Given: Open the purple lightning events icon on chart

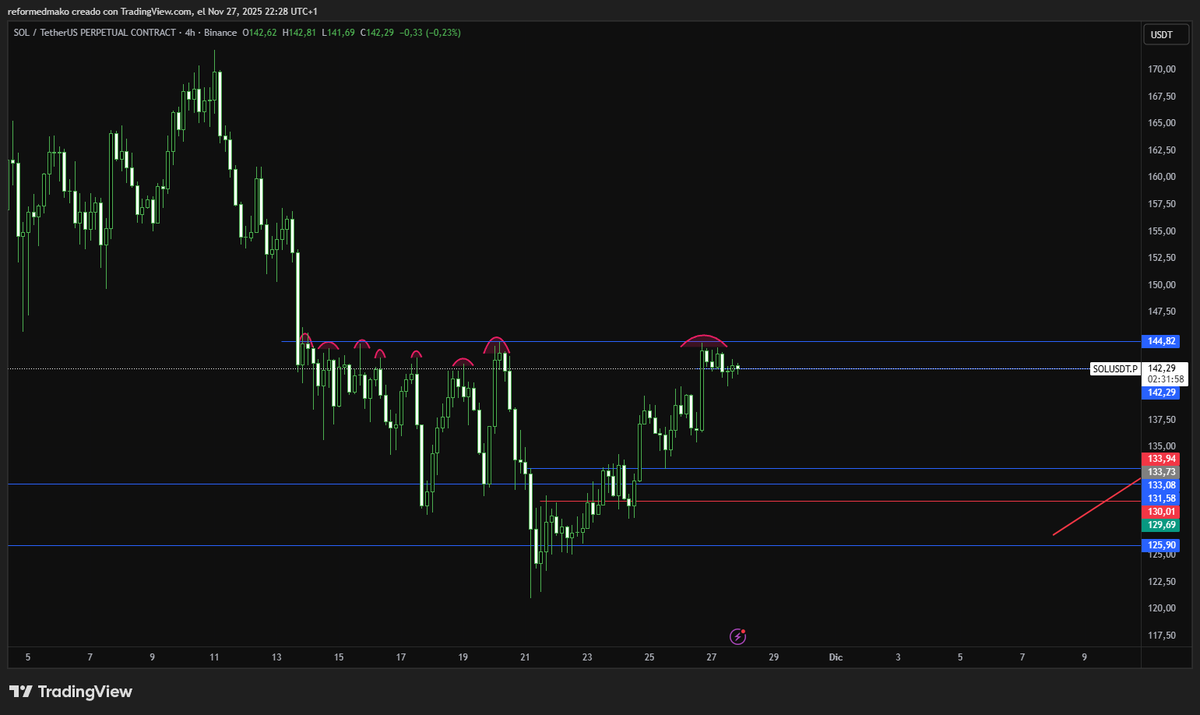Looking at the screenshot, I should pyautogui.click(x=738, y=636).
